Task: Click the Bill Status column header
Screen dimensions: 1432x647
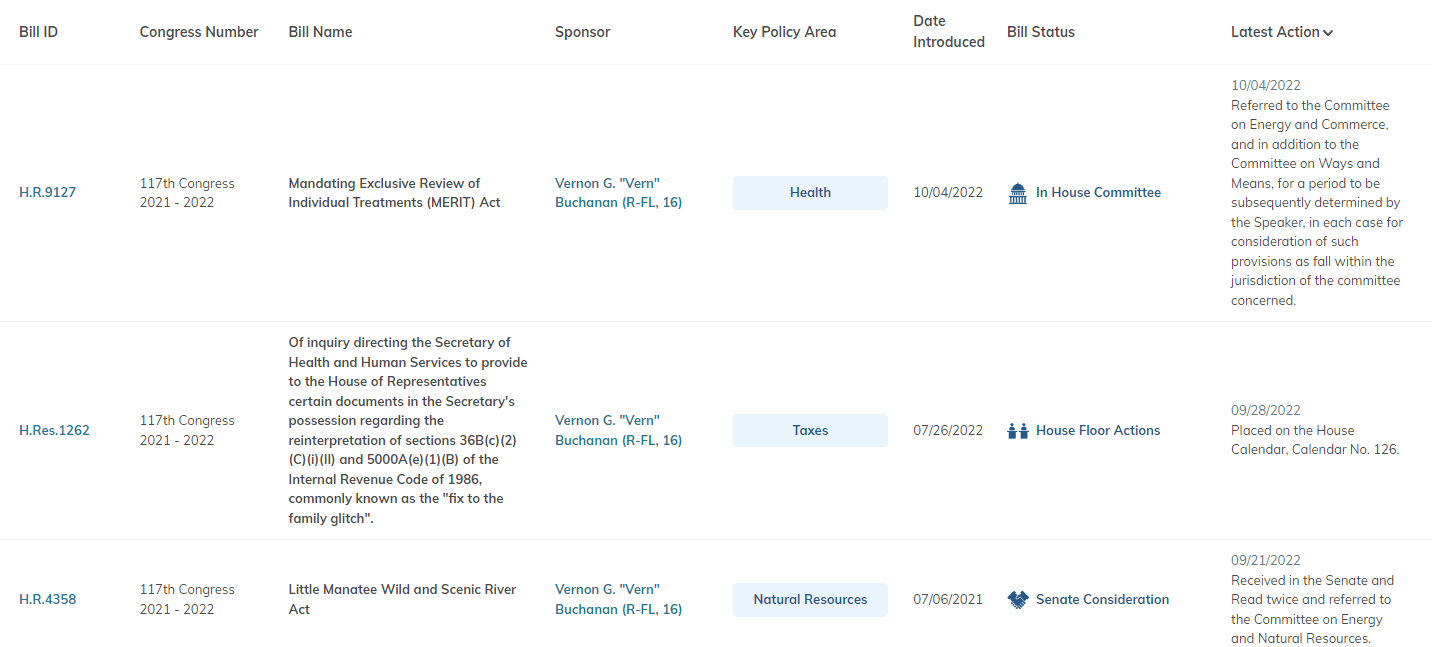Action: pos(1040,32)
